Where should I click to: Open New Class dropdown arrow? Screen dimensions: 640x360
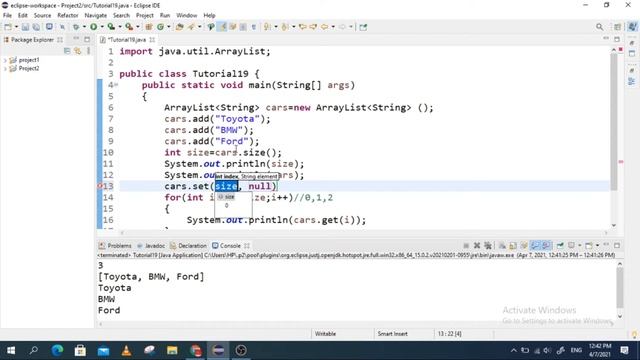point(169,27)
